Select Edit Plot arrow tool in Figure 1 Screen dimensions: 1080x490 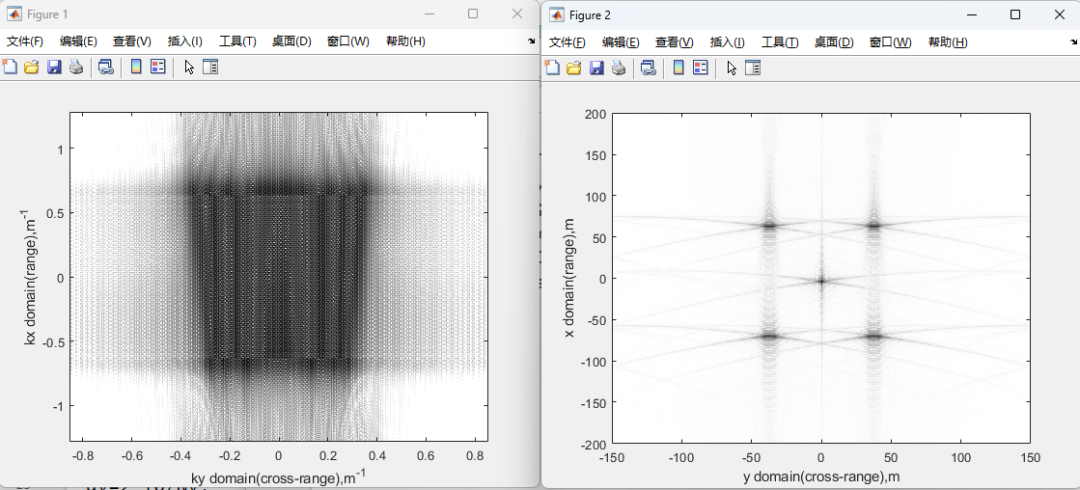[189, 68]
